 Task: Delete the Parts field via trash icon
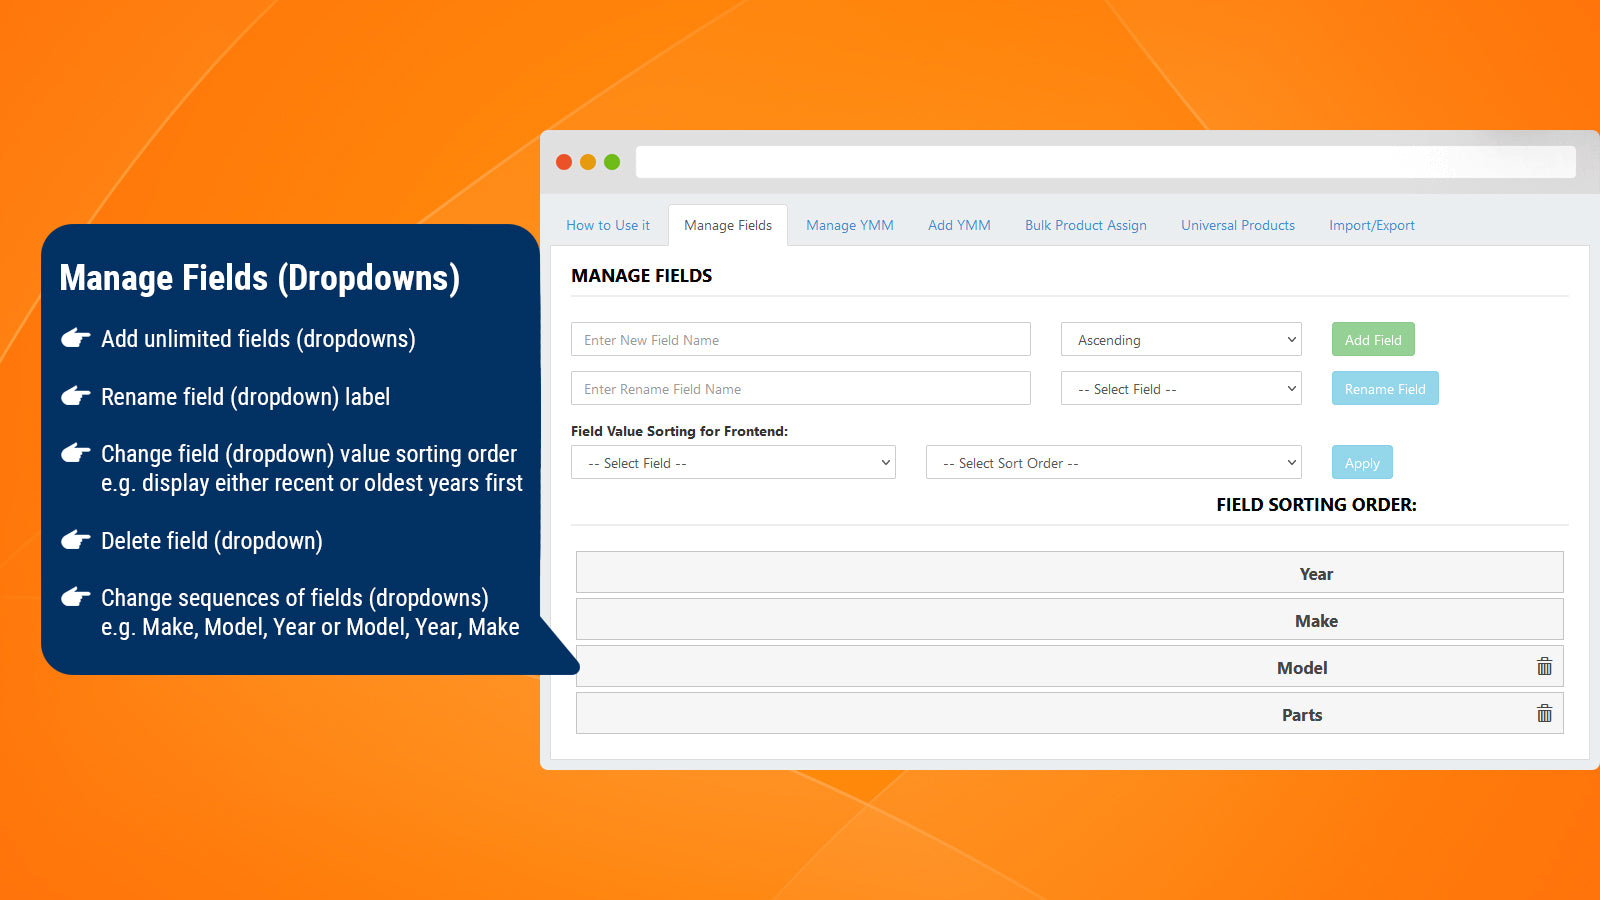click(x=1544, y=713)
